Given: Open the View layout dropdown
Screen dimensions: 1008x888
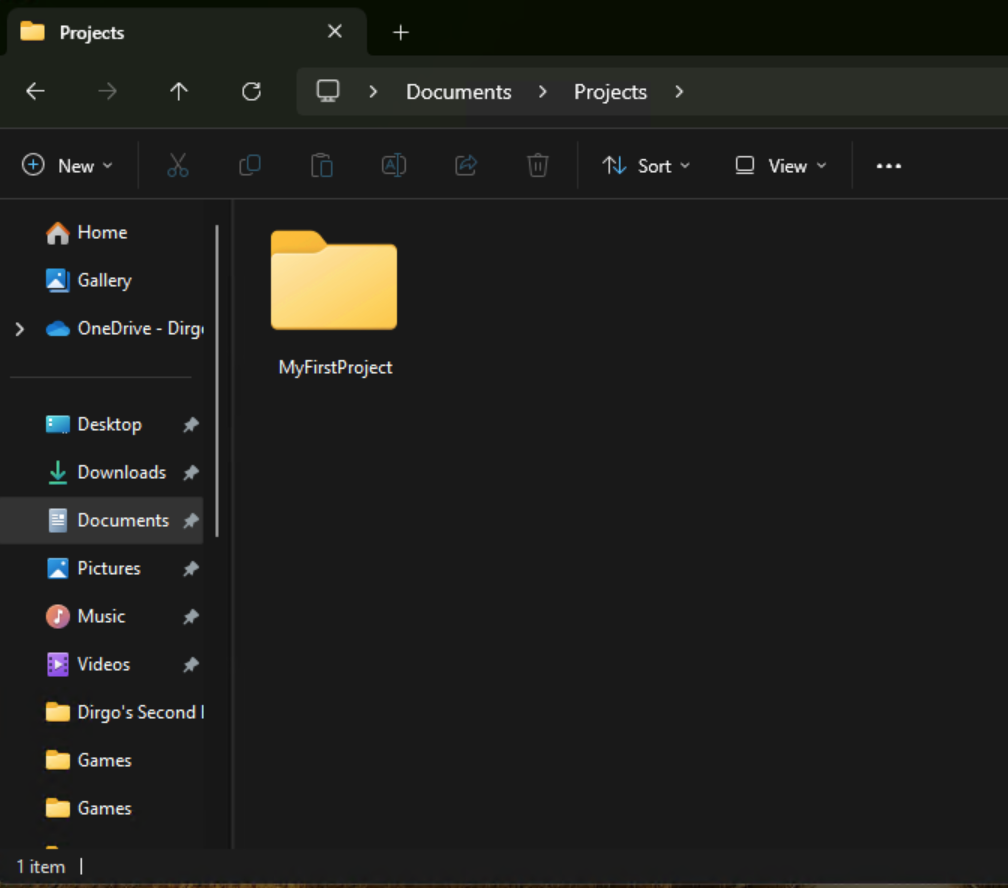Looking at the screenshot, I should coord(781,166).
